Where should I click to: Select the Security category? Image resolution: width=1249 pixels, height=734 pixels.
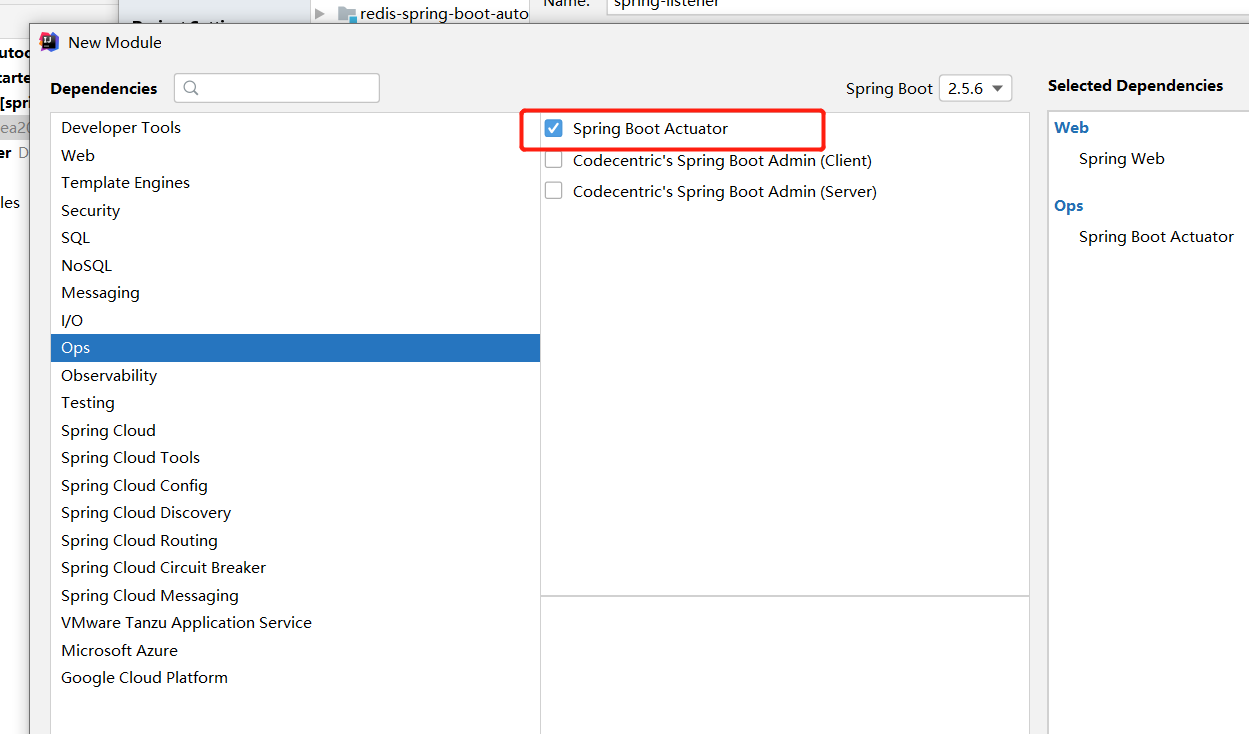(x=295, y=210)
